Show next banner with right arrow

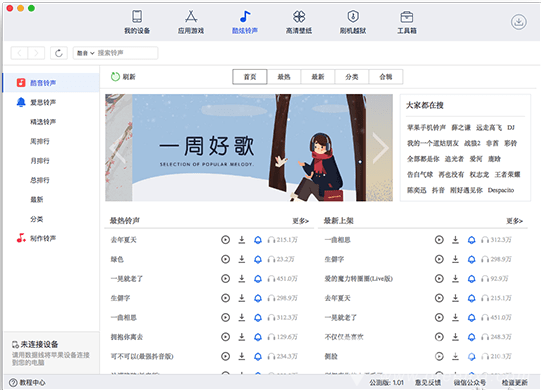pyautogui.click(x=380, y=148)
